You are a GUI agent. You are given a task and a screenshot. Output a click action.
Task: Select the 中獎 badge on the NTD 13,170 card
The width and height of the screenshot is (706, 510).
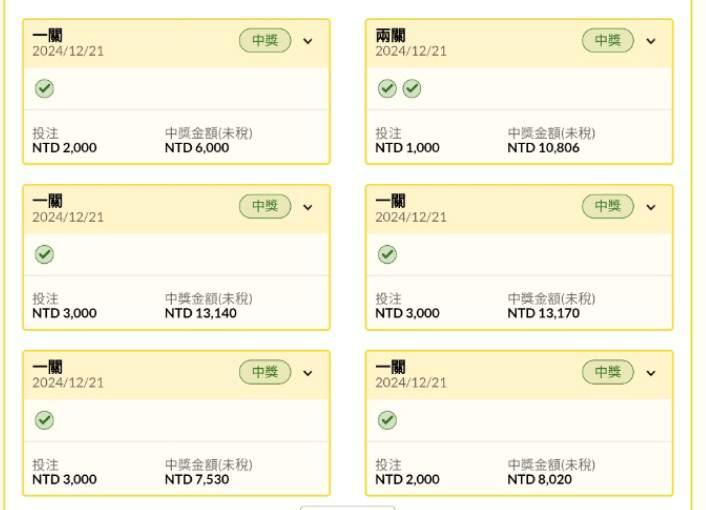[x=608, y=207]
